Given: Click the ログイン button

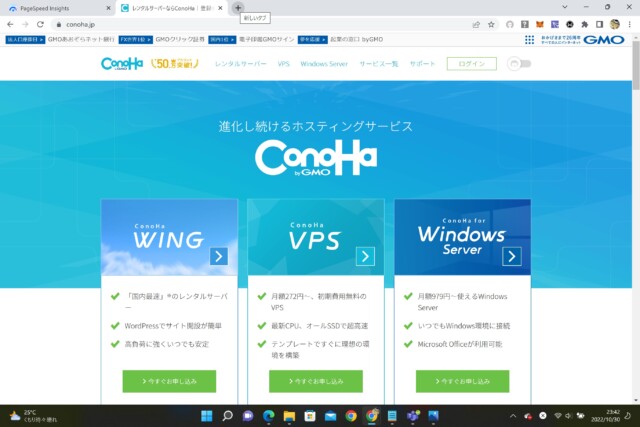Looking at the screenshot, I should pyautogui.click(x=471, y=64).
